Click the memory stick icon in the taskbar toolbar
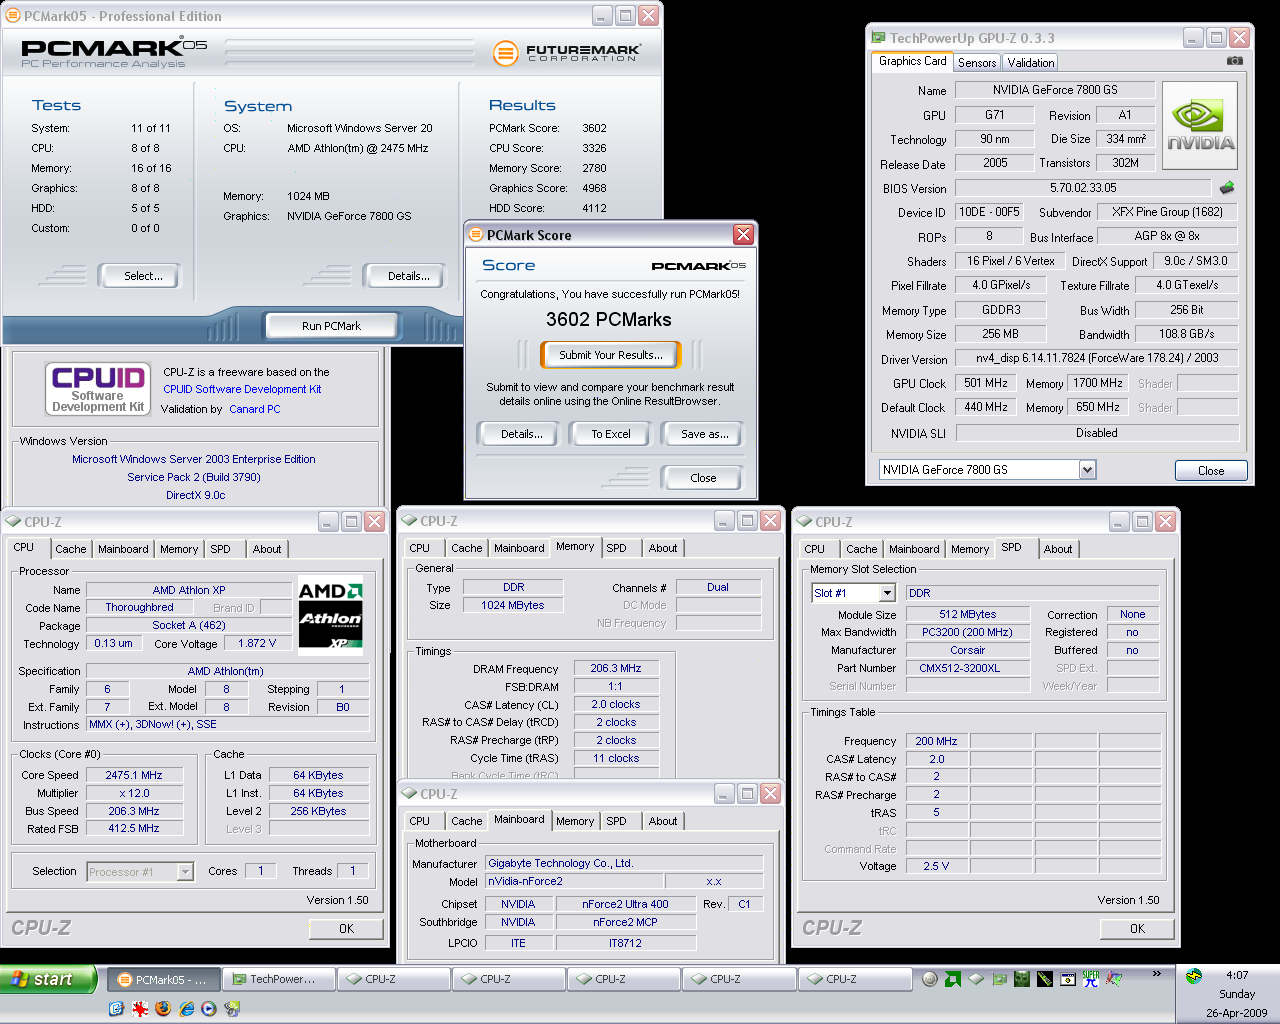This screenshot has width=1280, height=1024. pos(1045,979)
